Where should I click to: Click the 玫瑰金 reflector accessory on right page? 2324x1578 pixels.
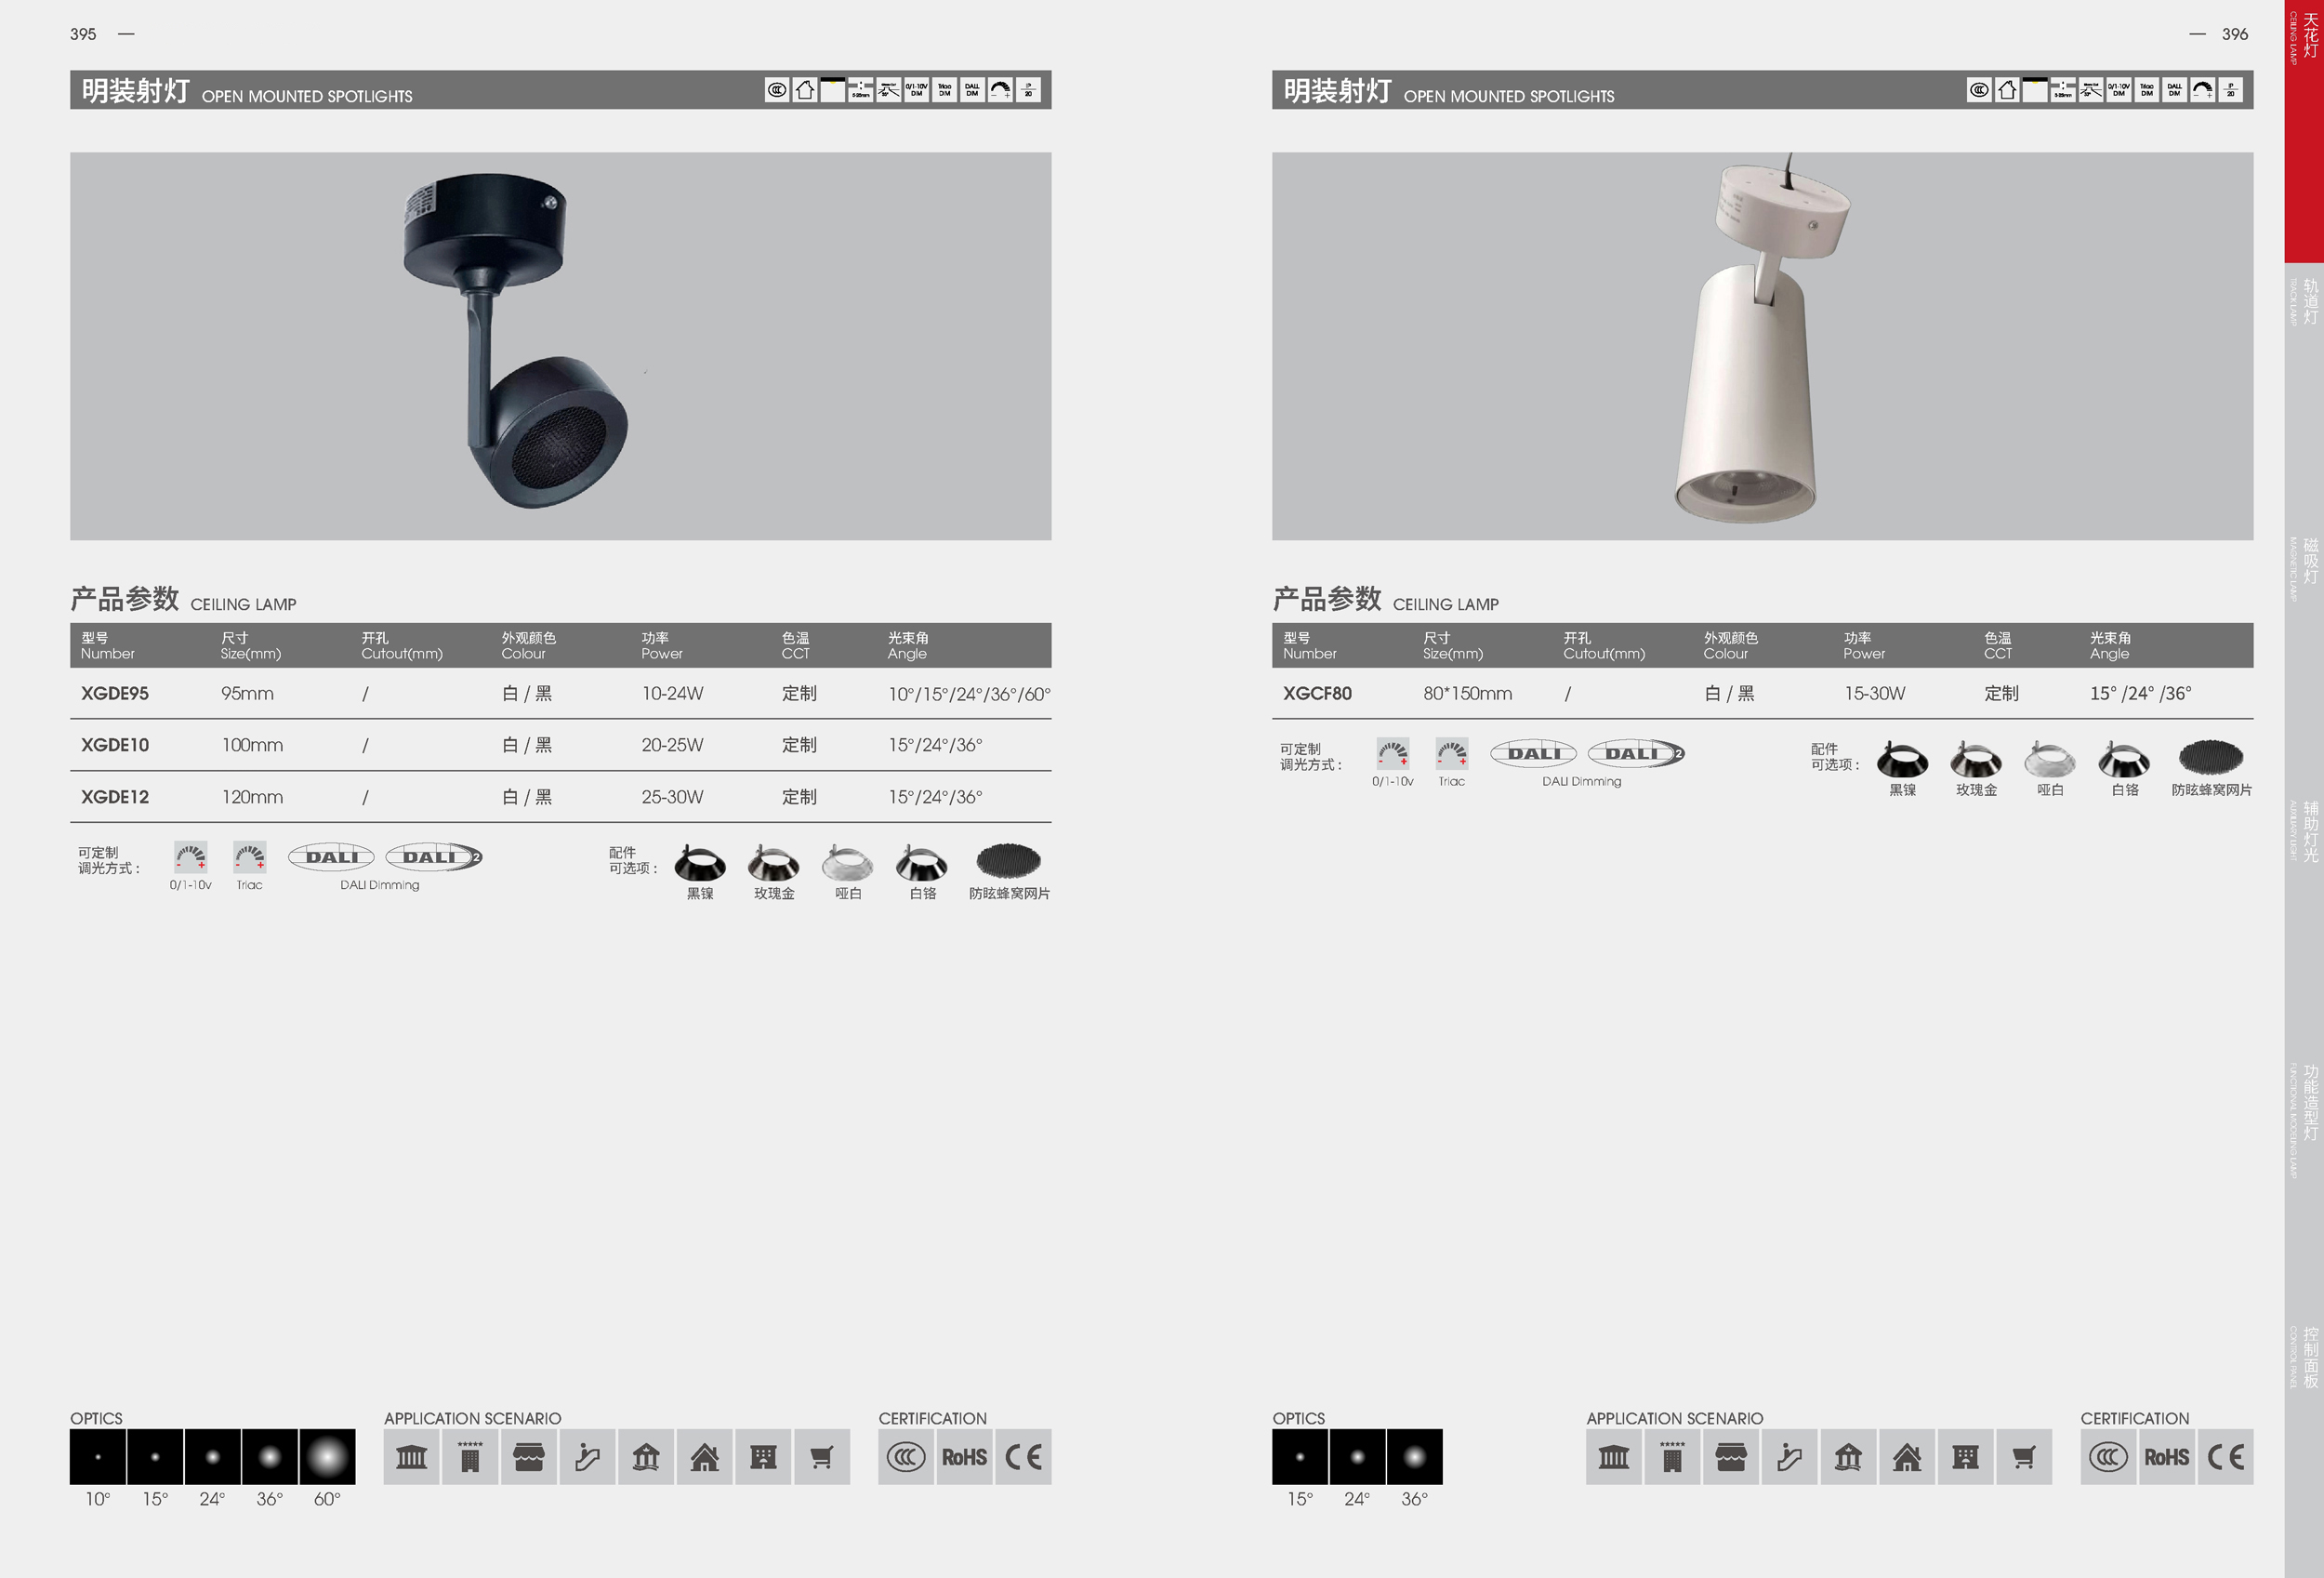click(x=1975, y=760)
